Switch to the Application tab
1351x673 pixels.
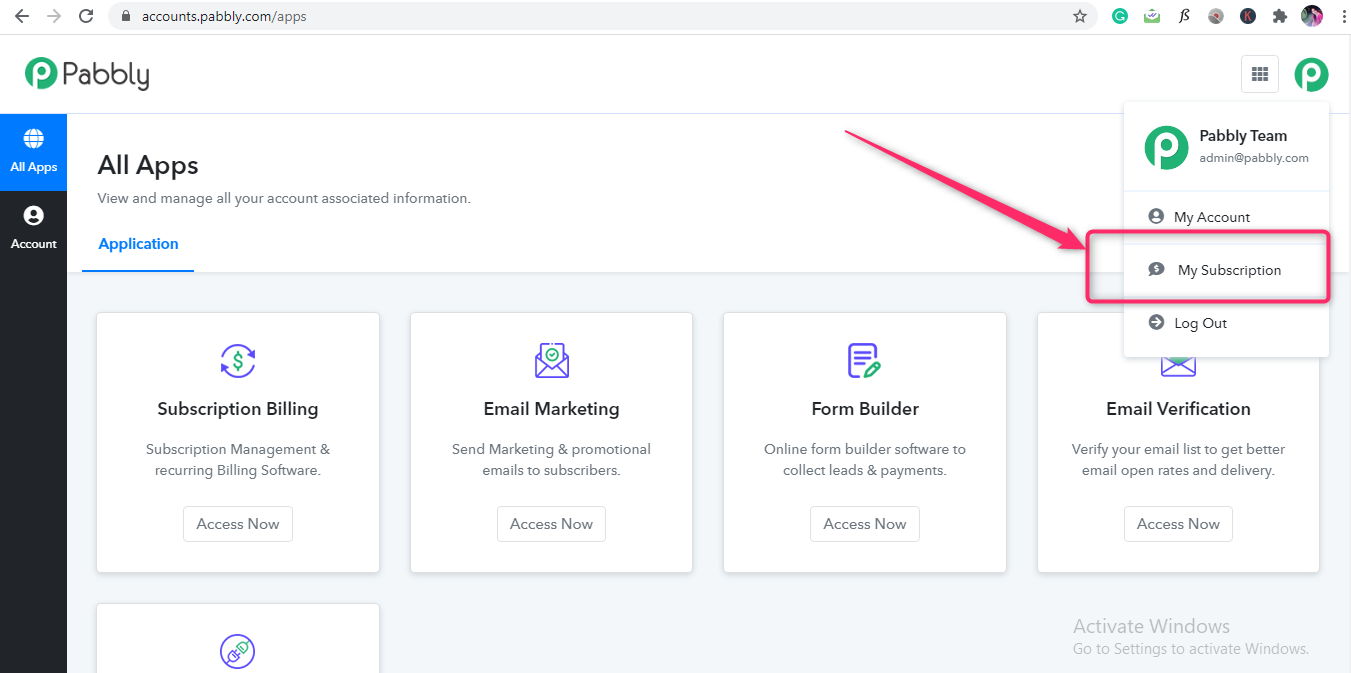(x=138, y=244)
